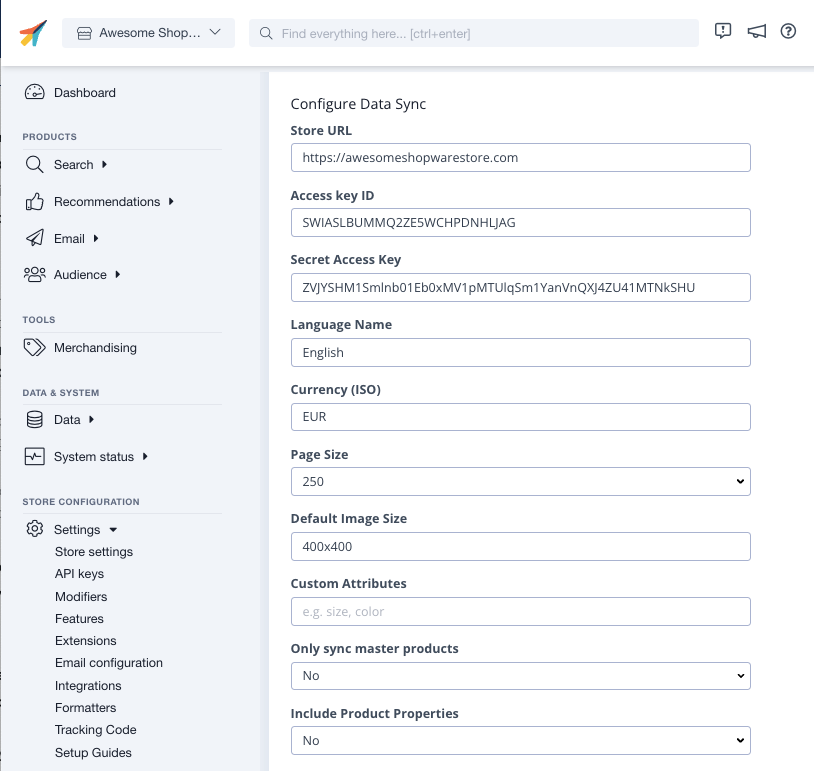Expand the System status menu
The image size is (814, 771).
tap(94, 457)
